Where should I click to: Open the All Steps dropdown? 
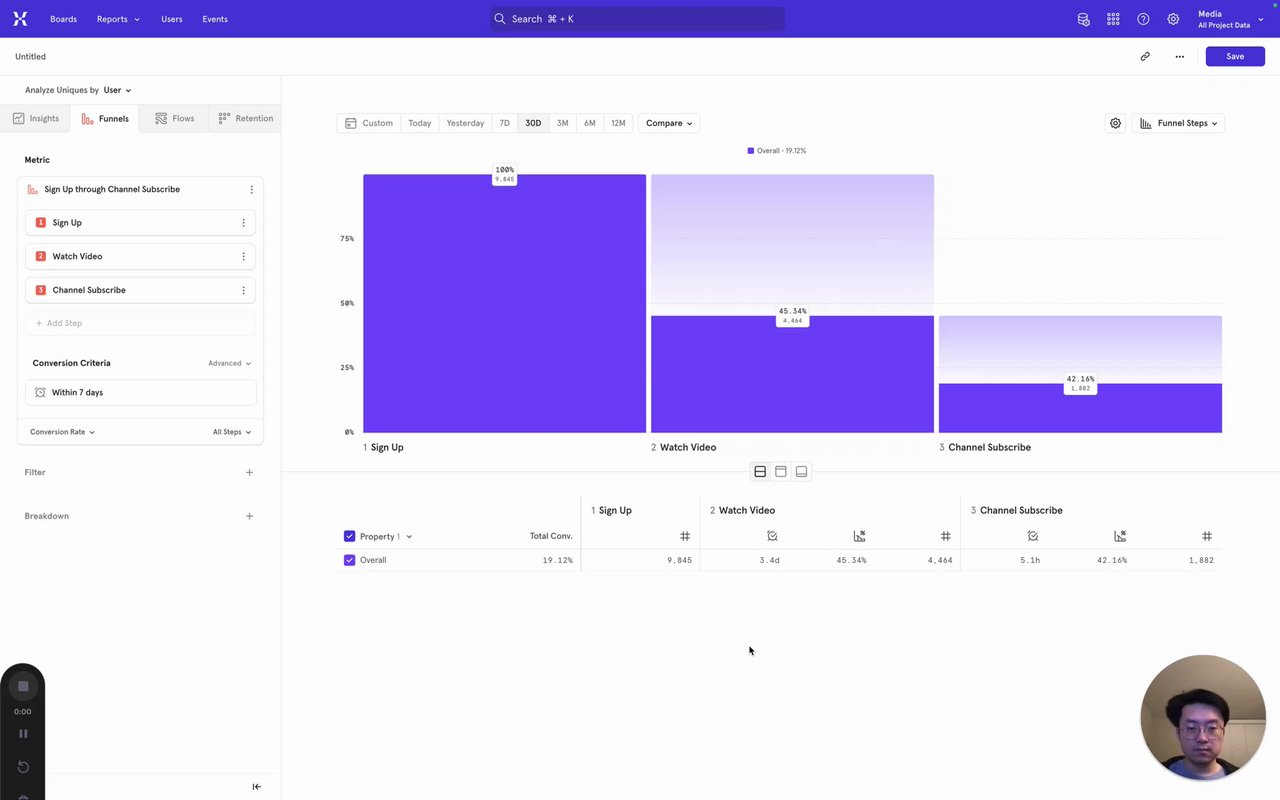tap(232, 432)
